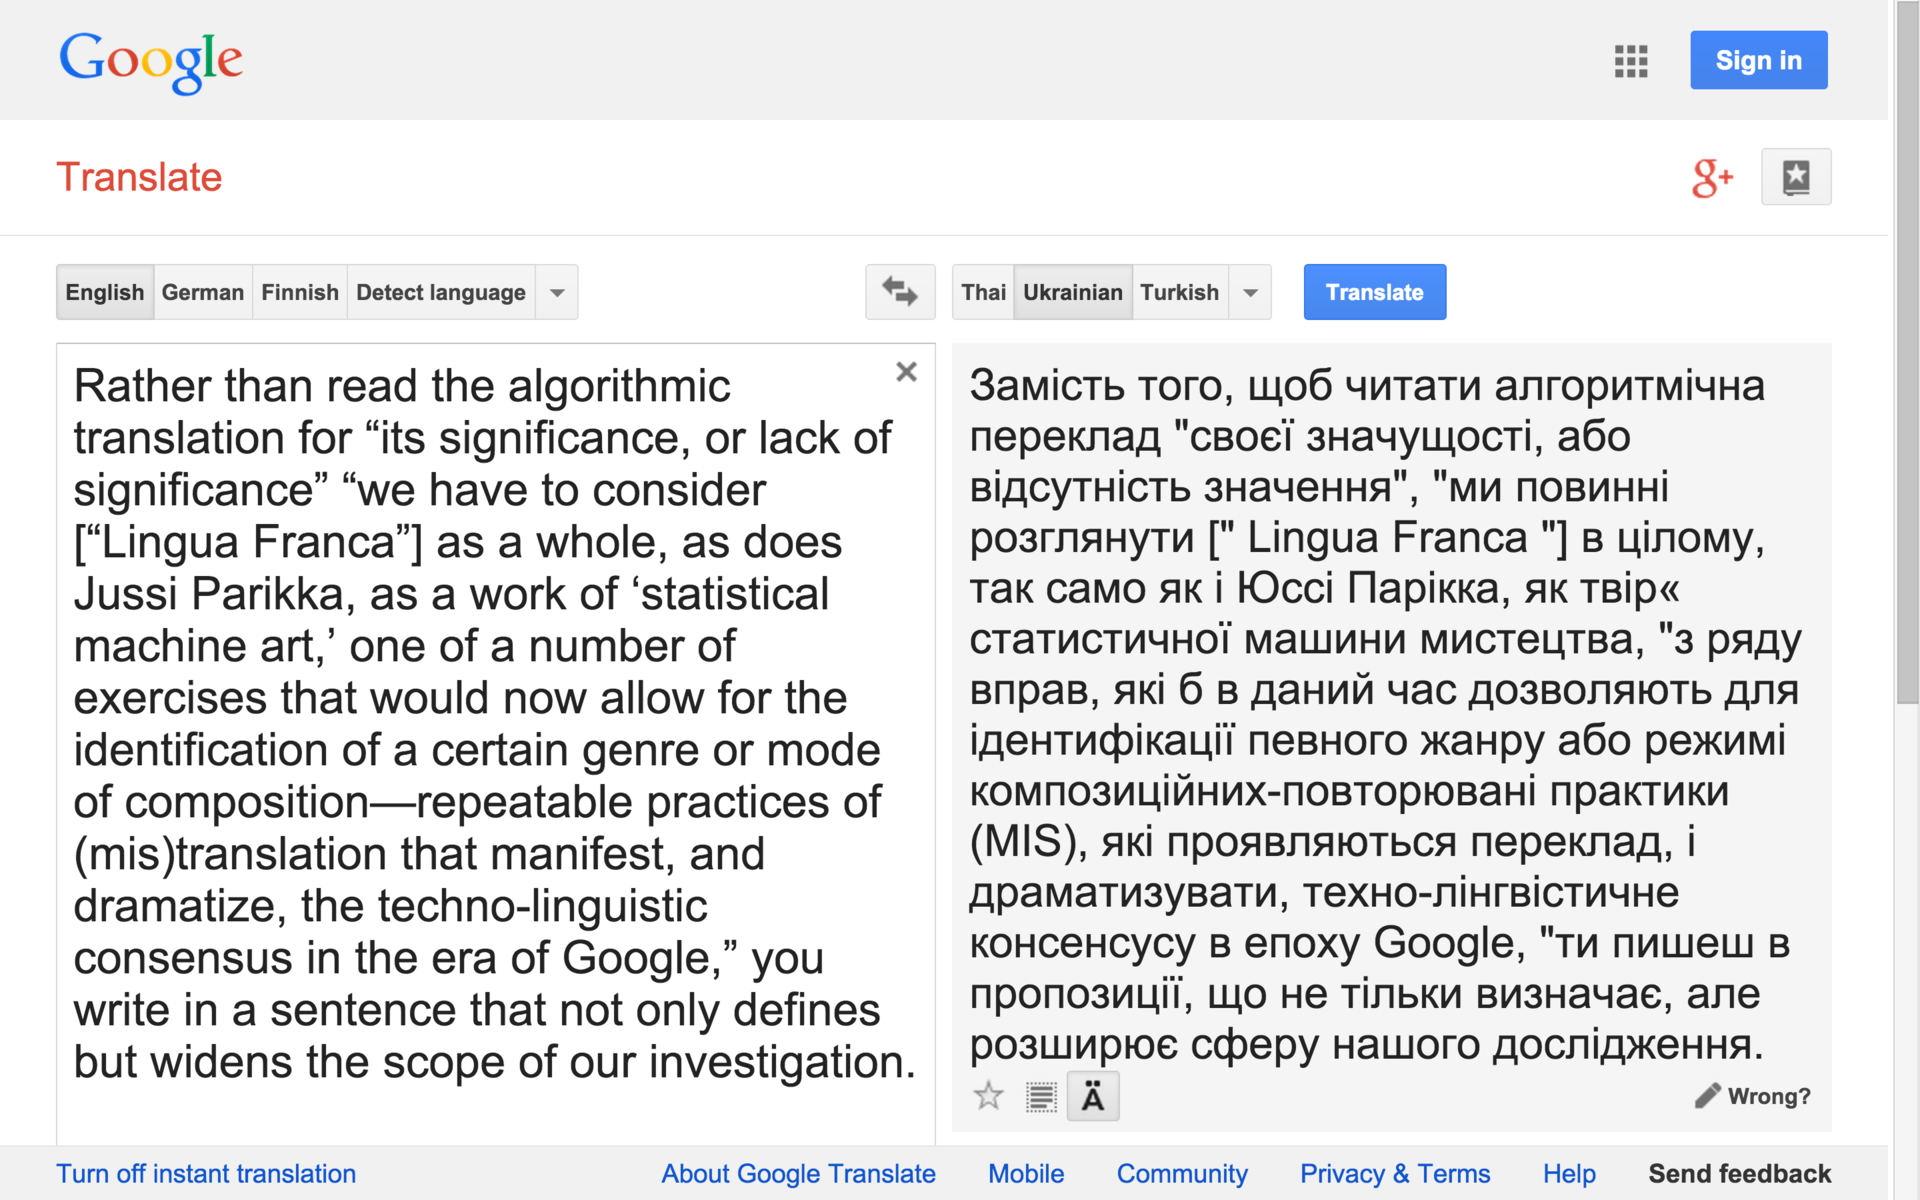The image size is (1920, 1200).
Task: Turn off instant translation link
Action: click(x=206, y=1173)
